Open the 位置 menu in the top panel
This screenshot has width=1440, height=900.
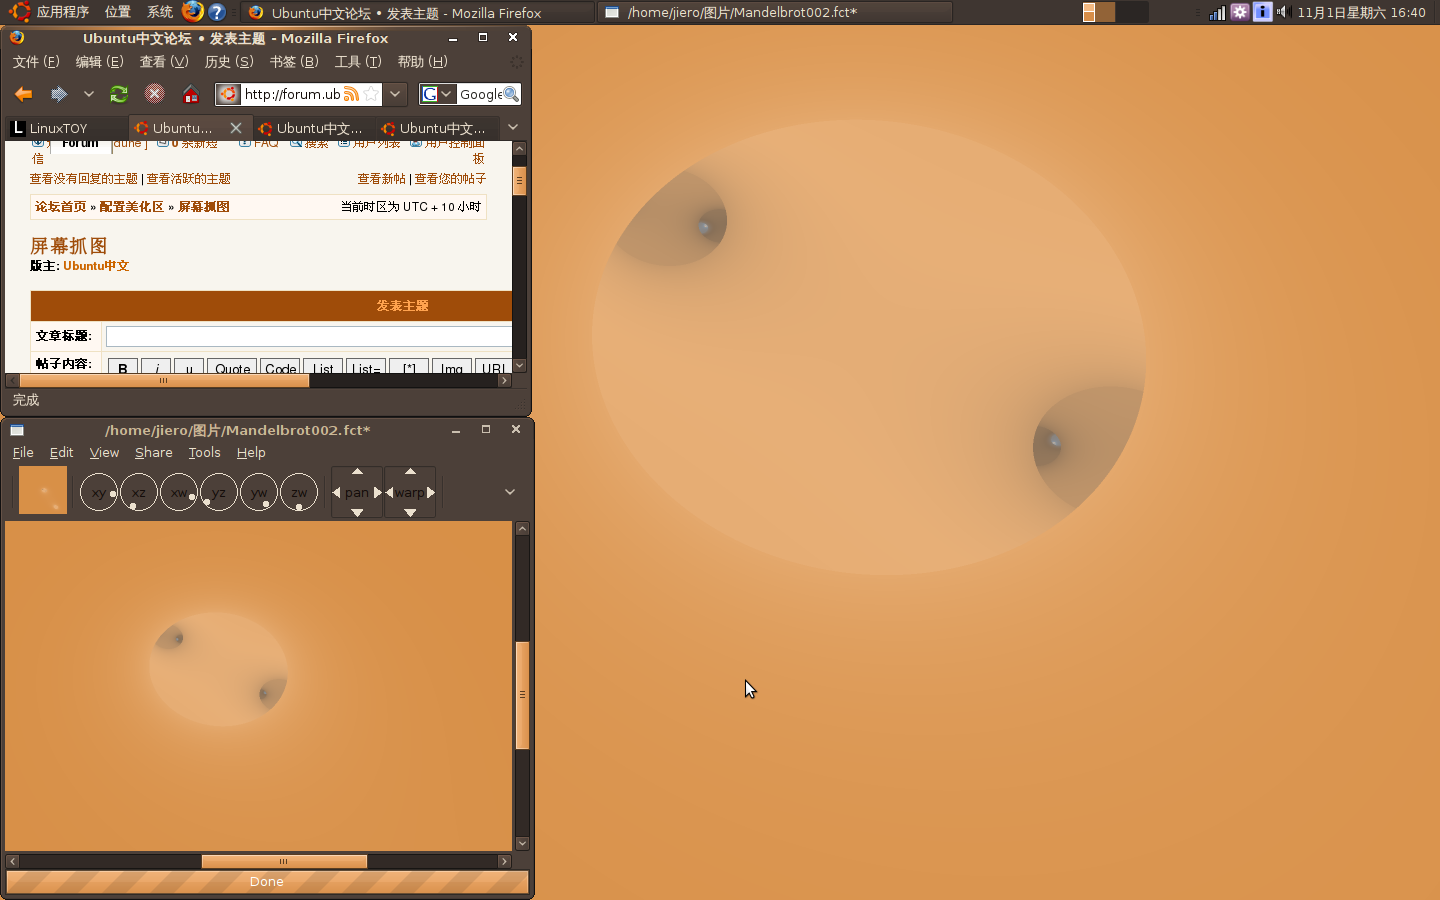pyautogui.click(x=118, y=12)
